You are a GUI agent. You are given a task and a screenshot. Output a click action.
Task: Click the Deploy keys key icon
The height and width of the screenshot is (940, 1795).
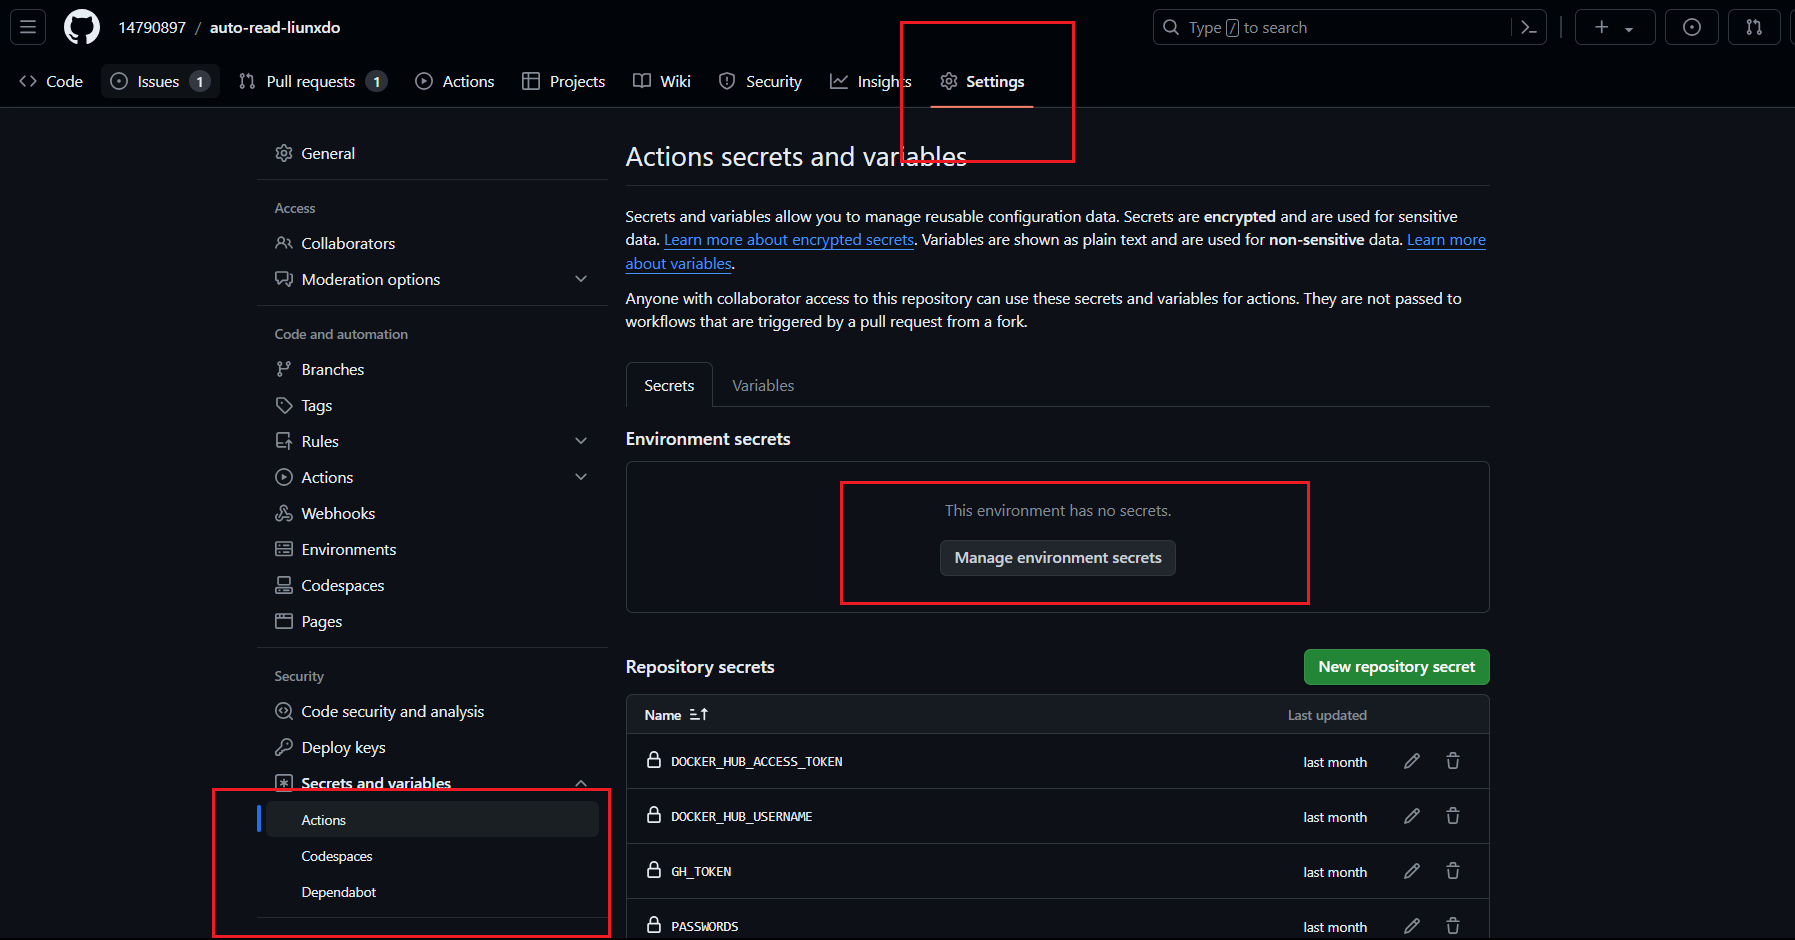point(284,747)
